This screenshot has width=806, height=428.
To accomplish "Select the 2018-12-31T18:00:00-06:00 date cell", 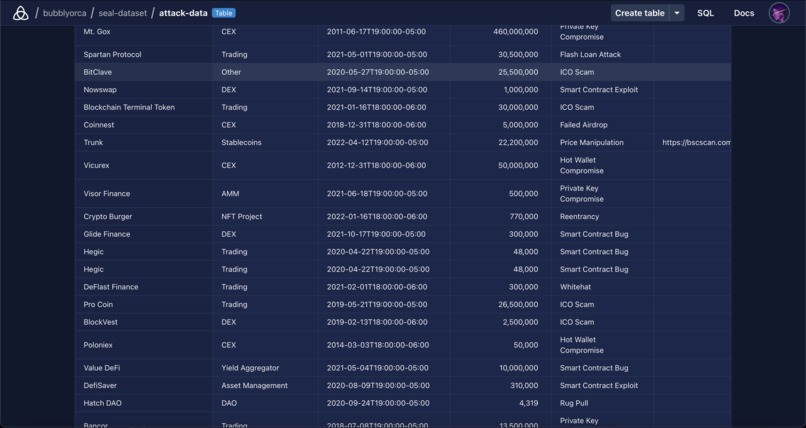I will click(384, 125).
